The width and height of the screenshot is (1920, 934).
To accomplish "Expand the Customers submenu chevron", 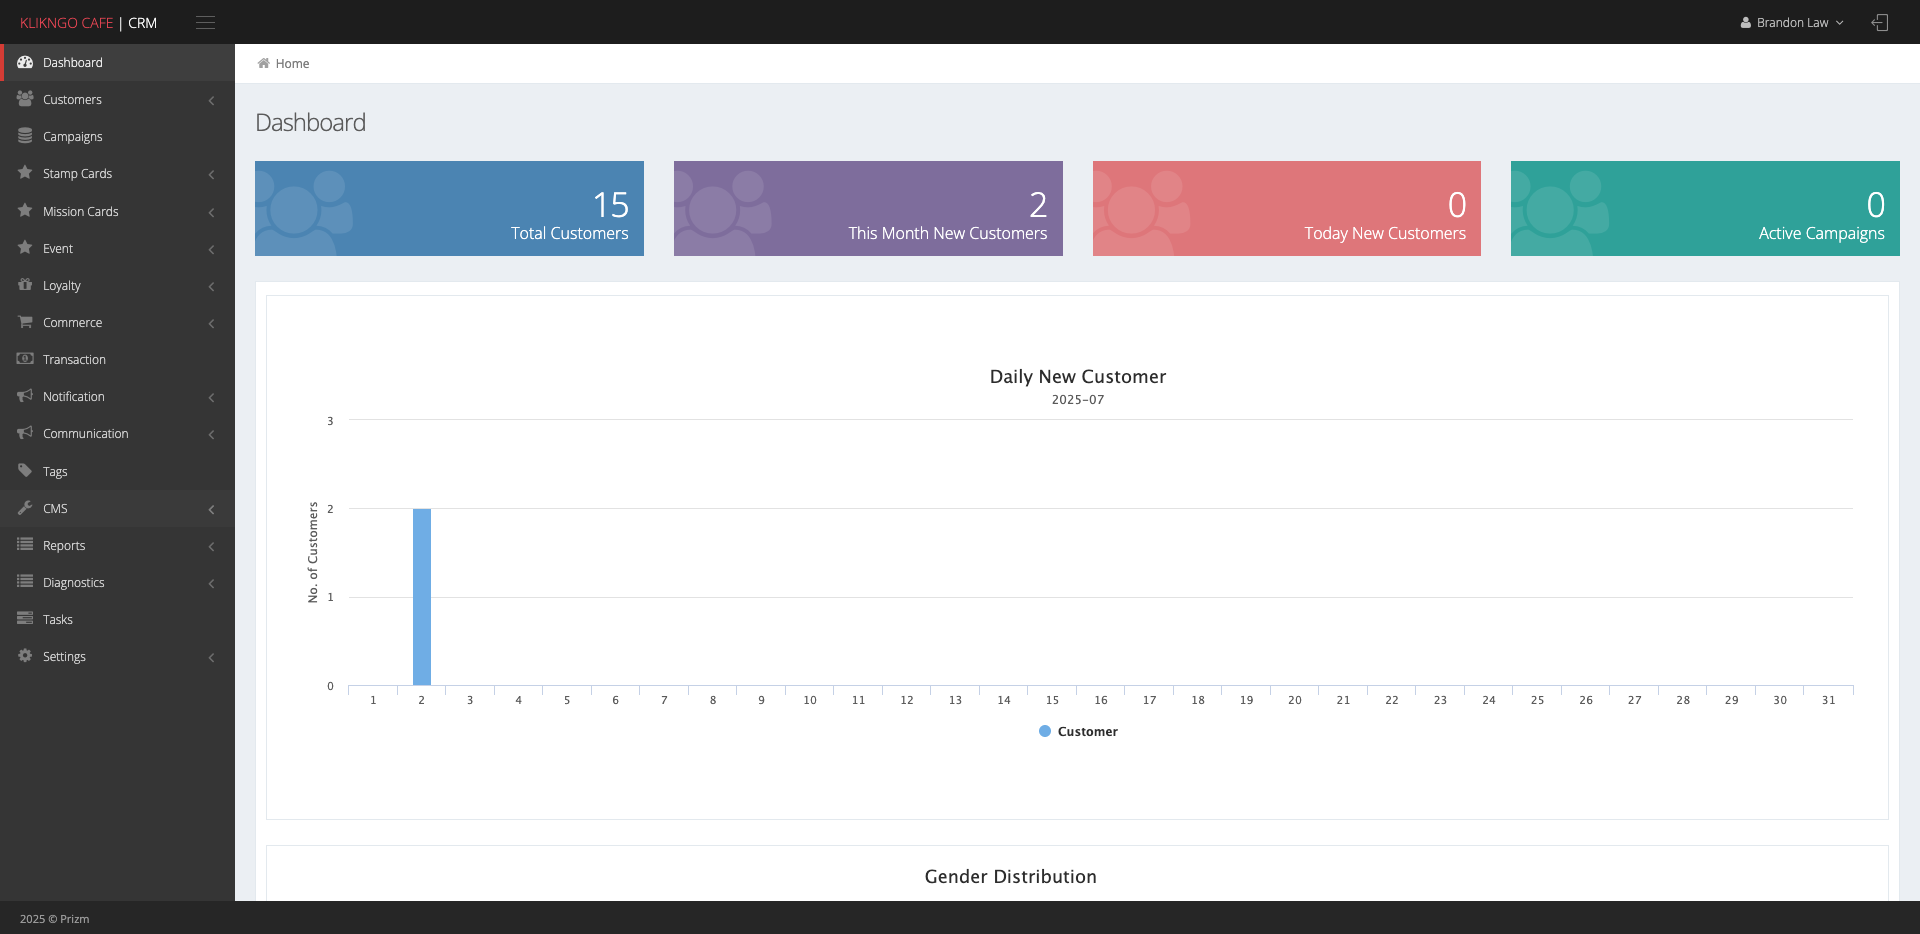I will coord(211,100).
